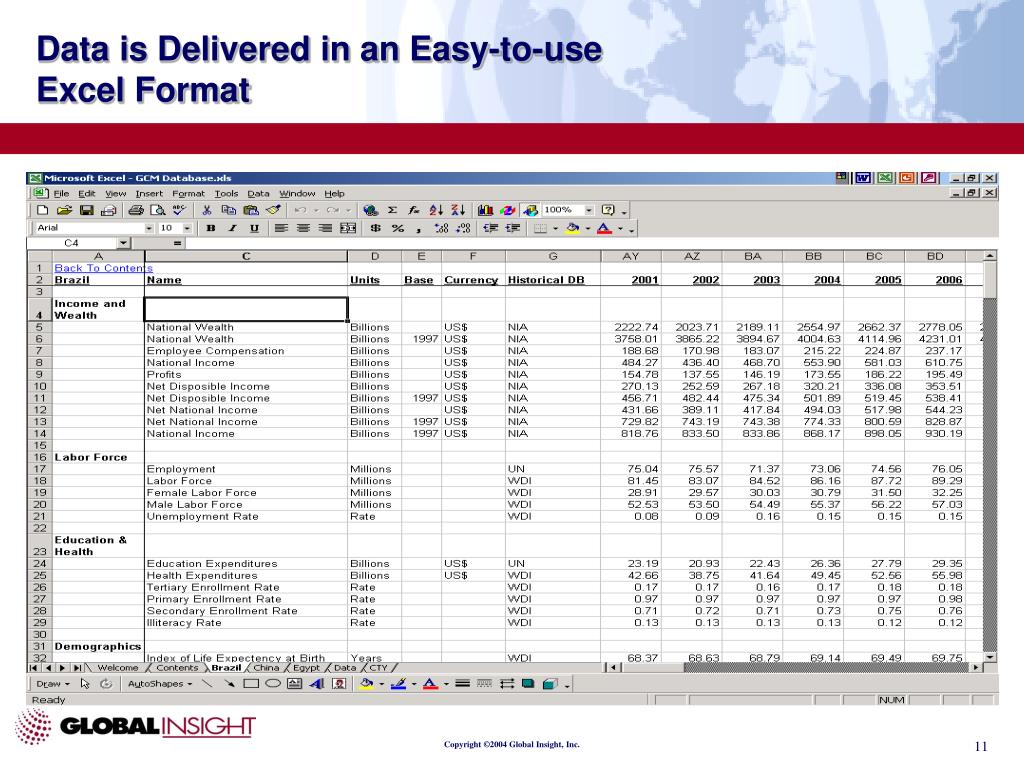The image size is (1024, 768).
Task: Toggle Align Right for the cell
Action: 325,228
